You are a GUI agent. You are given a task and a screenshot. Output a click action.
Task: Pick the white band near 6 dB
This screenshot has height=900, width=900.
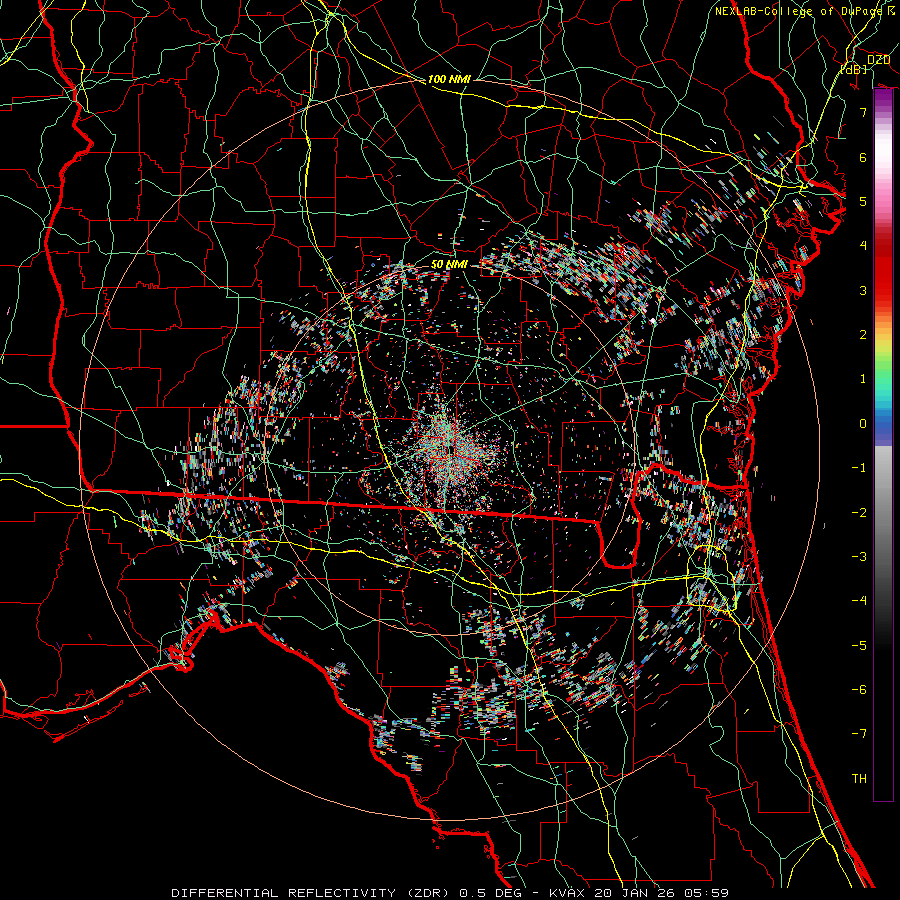883,158
